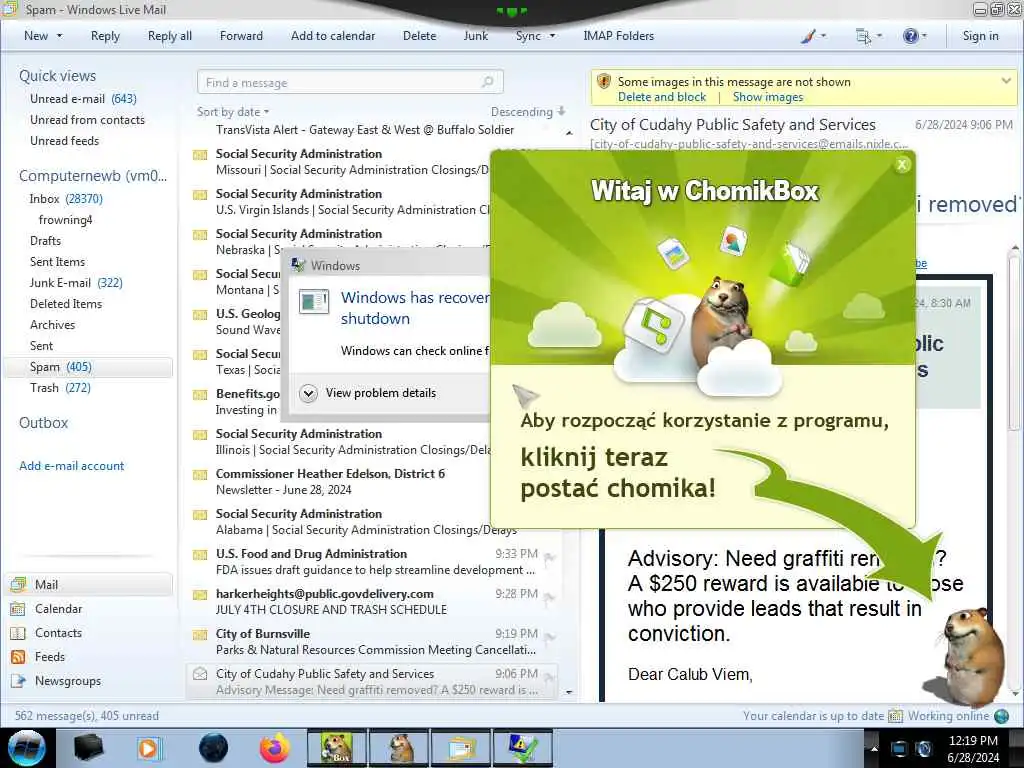Open the problem reports flag taskbar button
1024x768 pixels.
click(x=523, y=748)
